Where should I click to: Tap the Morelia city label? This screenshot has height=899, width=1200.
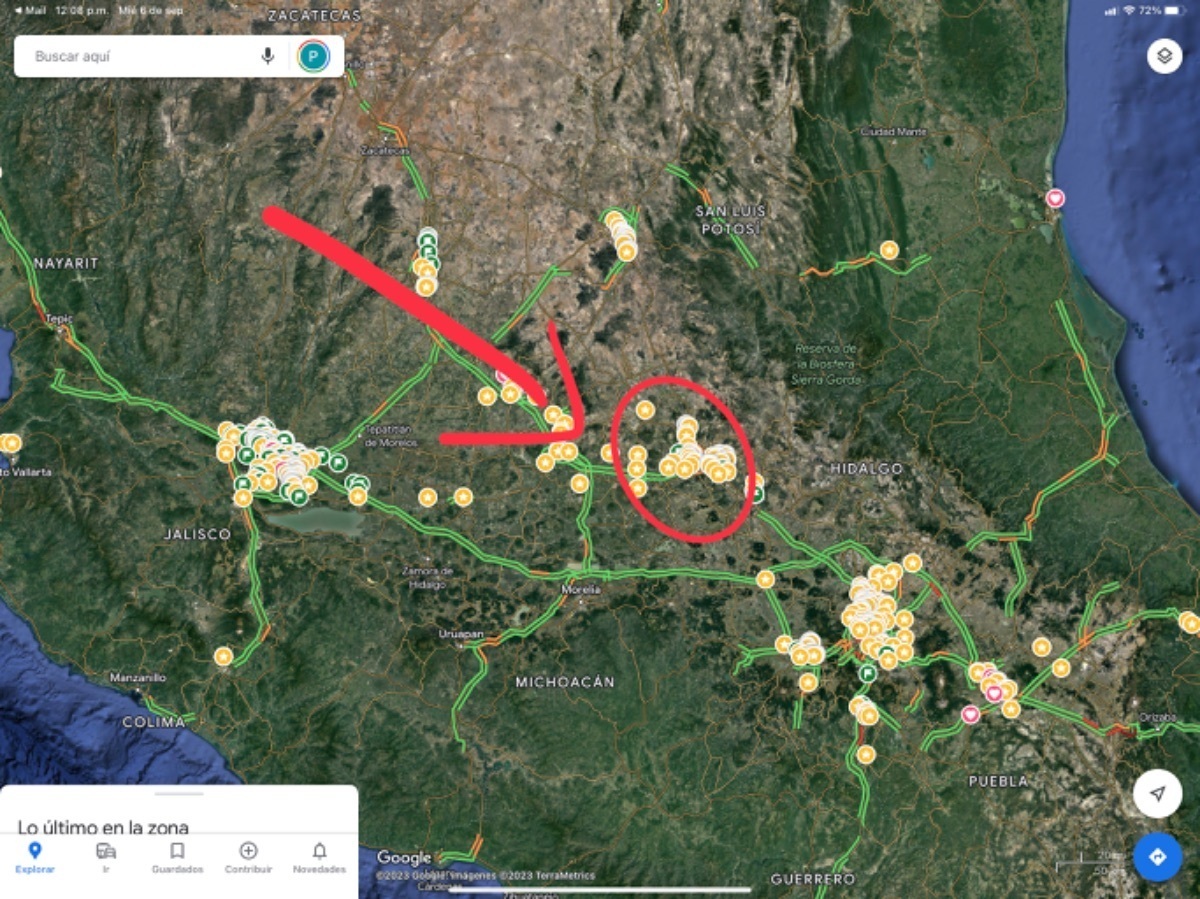click(x=580, y=590)
